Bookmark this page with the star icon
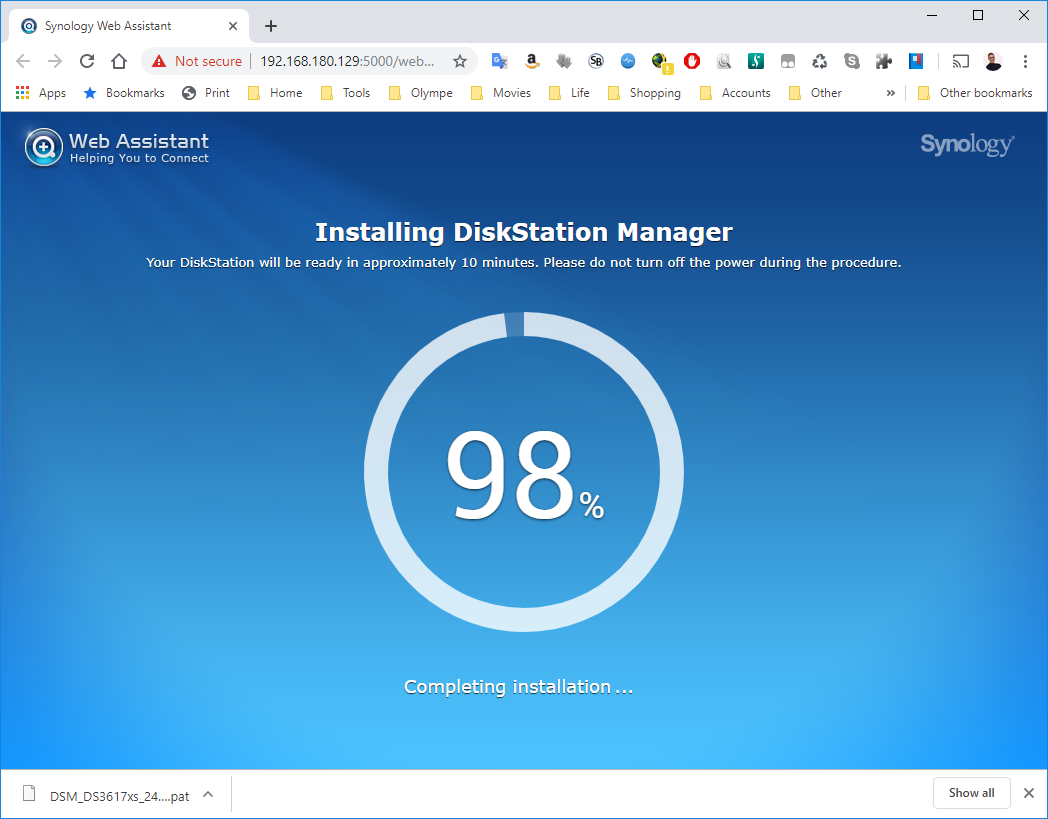 [460, 62]
